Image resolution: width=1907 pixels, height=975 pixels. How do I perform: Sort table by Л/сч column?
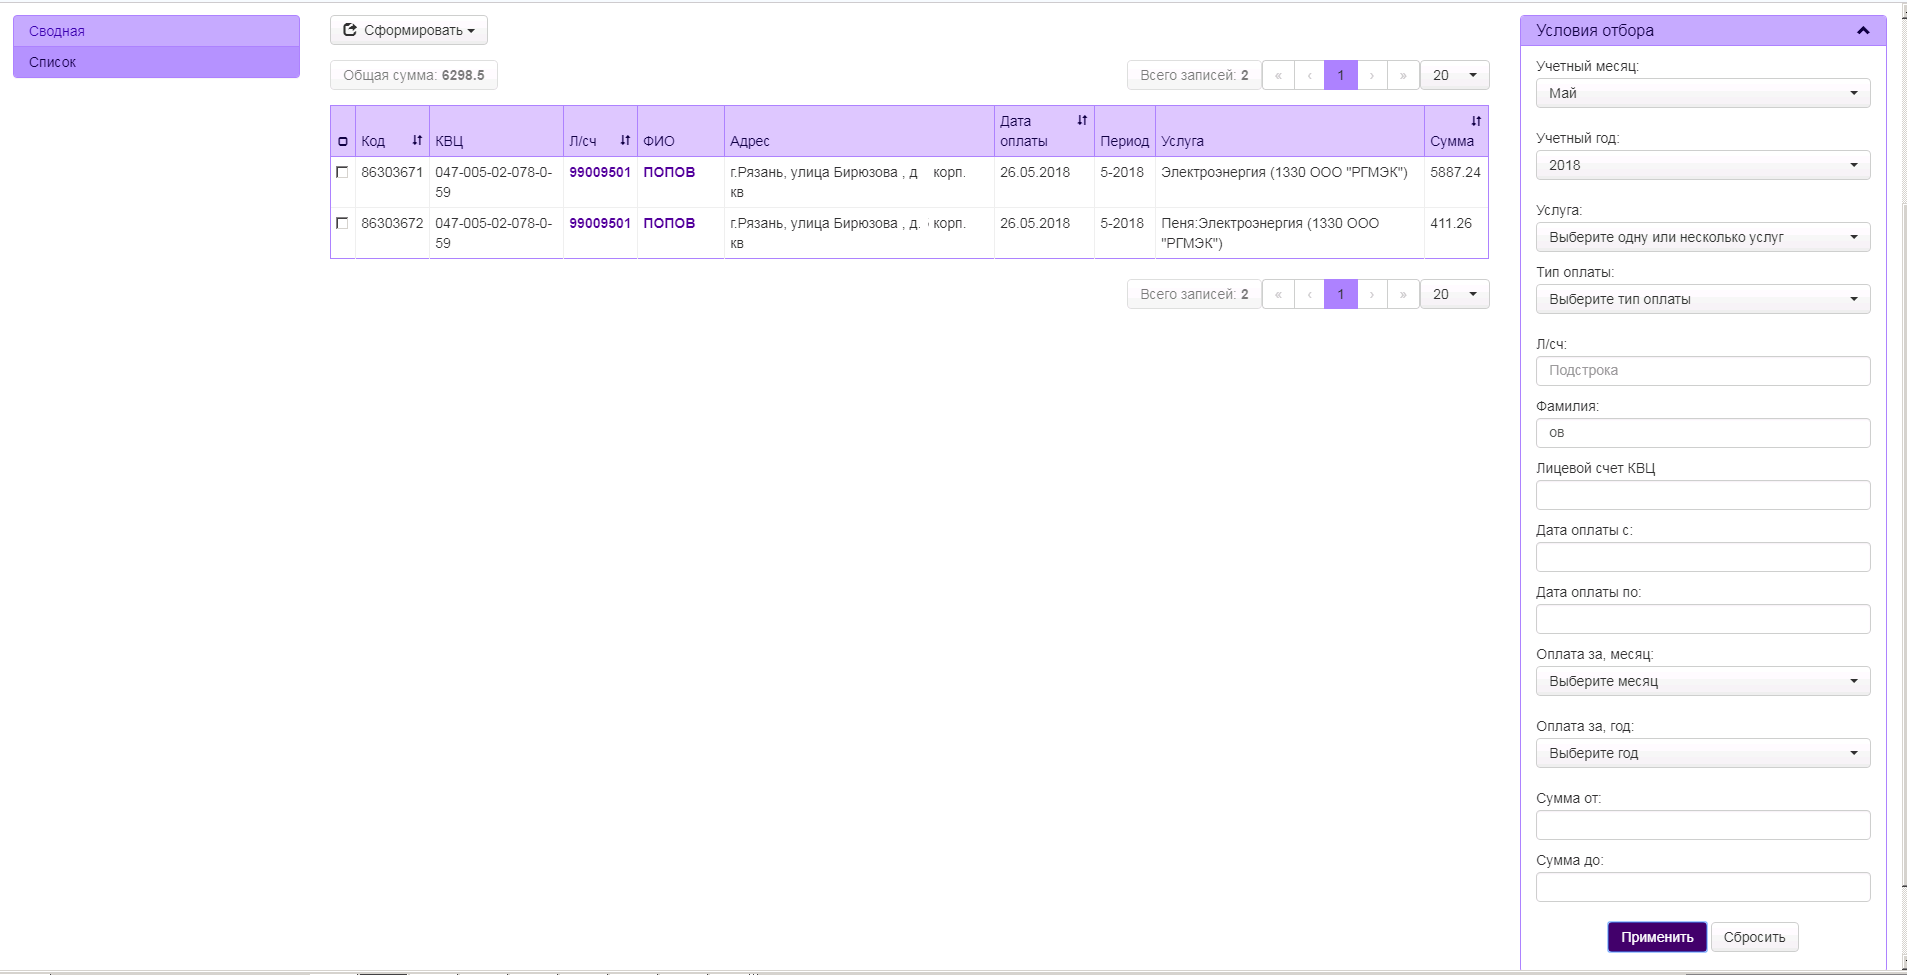pyautogui.click(x=625, y=141)
